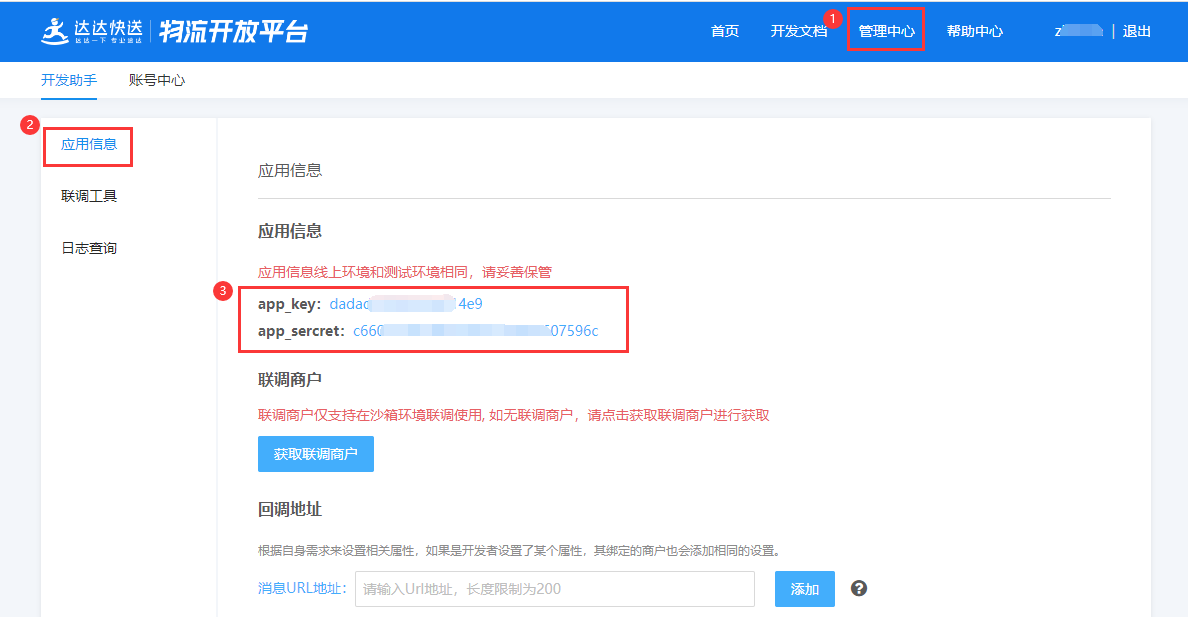1188x617 pixels.
Task: Click the help question-mark icon
Action: click(x=858, y=588)
